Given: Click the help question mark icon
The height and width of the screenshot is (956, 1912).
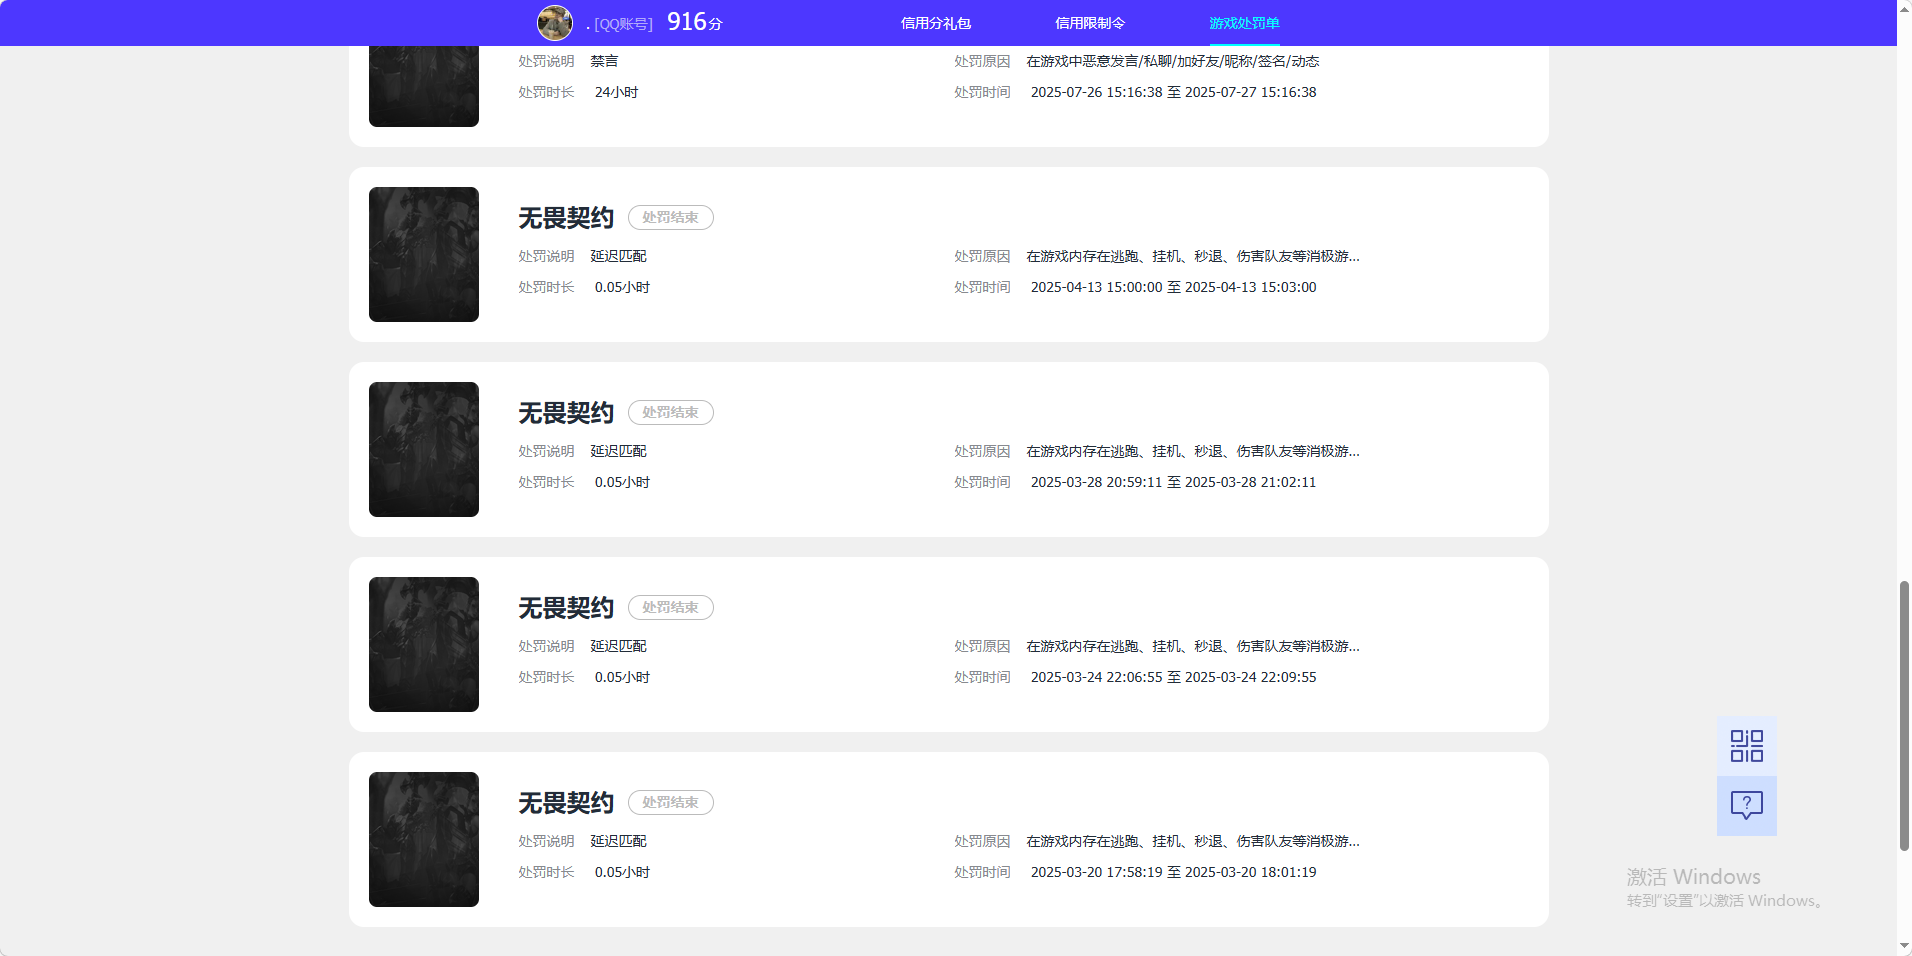Looking at the screenshot, I should pos(1745,806).
